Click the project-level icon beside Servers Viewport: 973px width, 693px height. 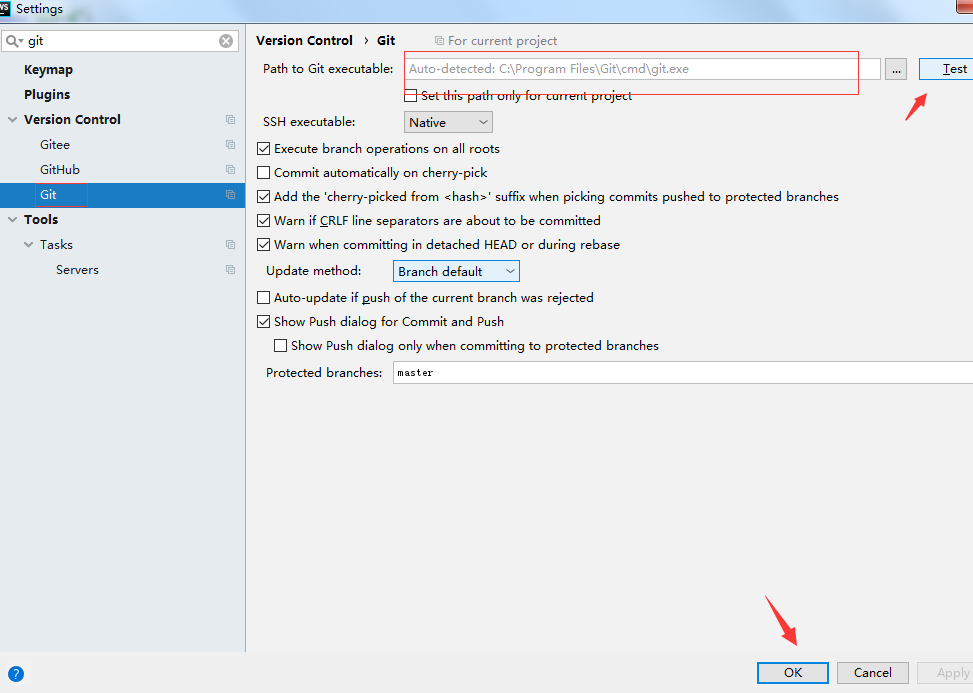(231, 269)
